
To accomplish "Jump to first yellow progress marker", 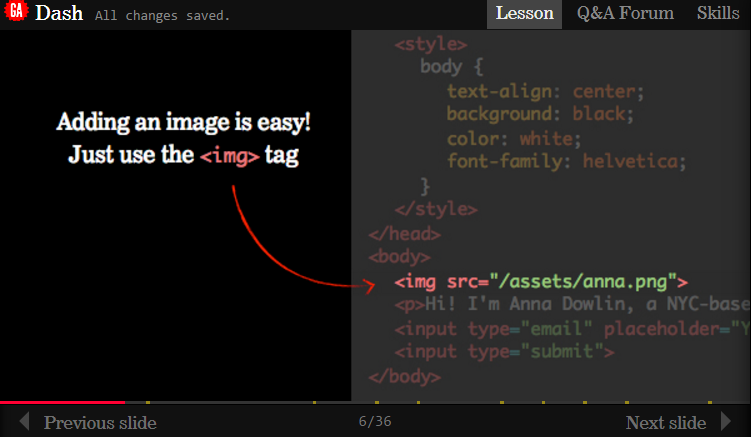I will point(148,402).
